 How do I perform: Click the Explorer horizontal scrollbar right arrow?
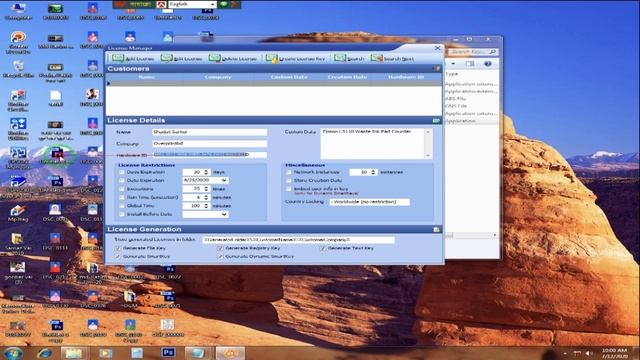(495, 235)
